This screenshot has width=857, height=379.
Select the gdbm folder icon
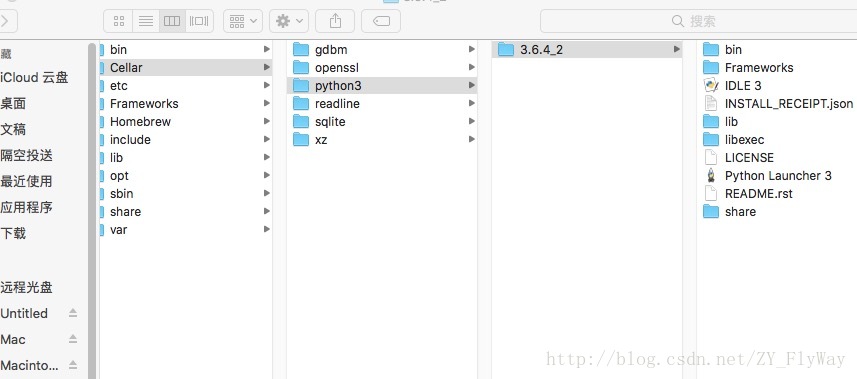pos(301,50)
